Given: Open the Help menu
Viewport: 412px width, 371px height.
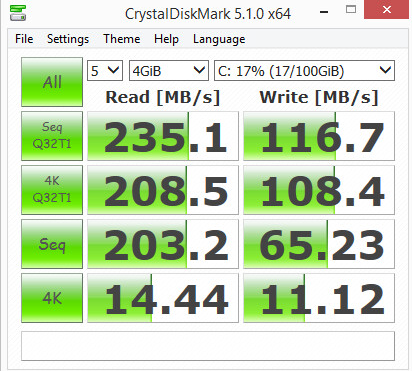Looking at the screenshot, I should (x=166, y=39).
